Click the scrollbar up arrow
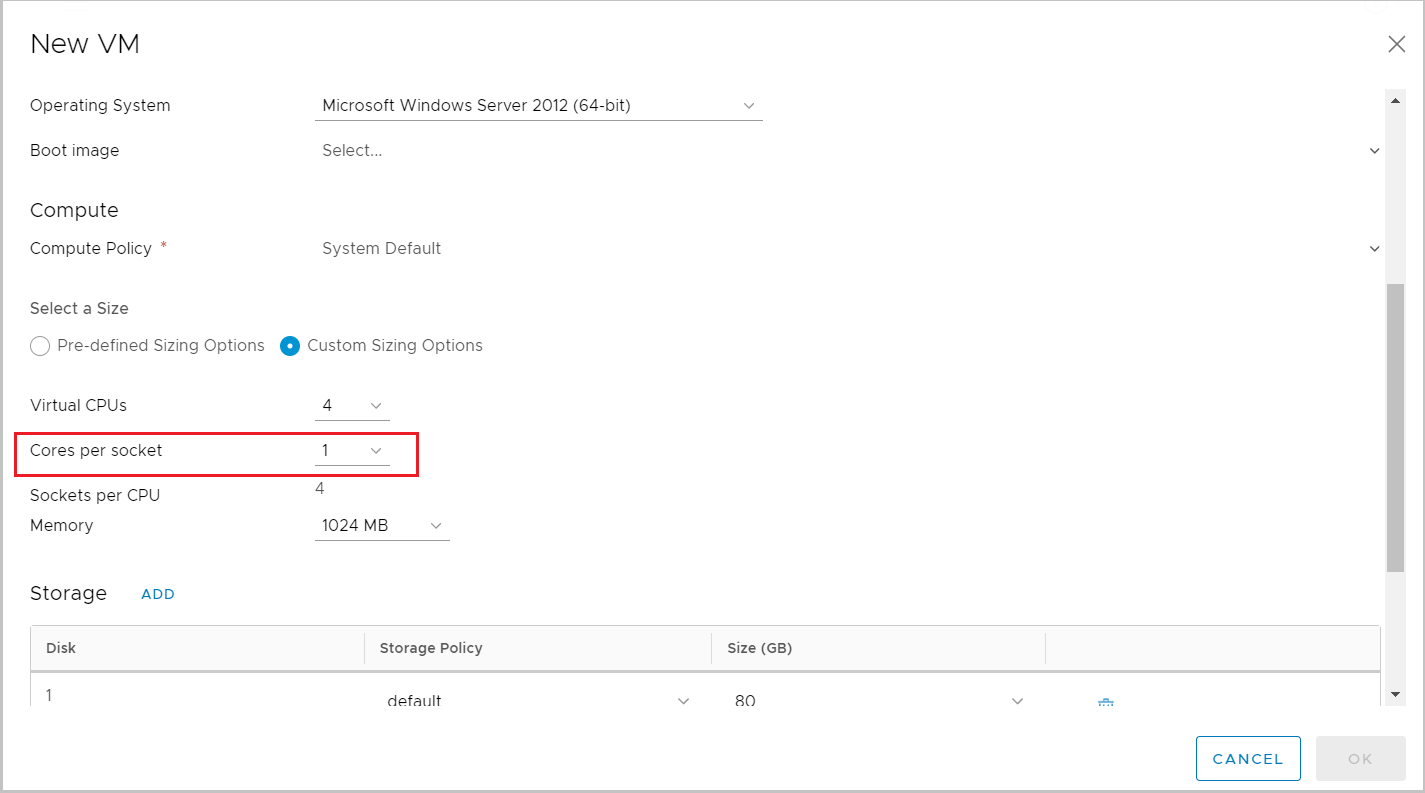The image size is (1425, 793). coord(1395,97)
